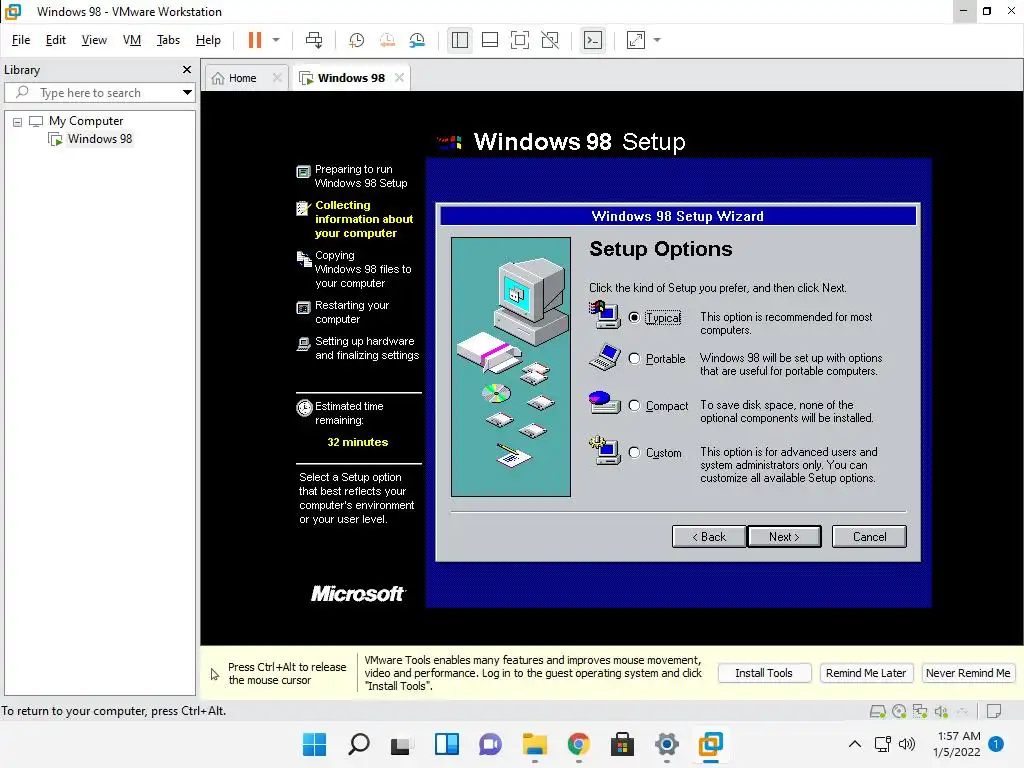Open the Snapshot Manager wrench-clock icon
Viewport: 1024px width, 768px height.
(417, 40)
